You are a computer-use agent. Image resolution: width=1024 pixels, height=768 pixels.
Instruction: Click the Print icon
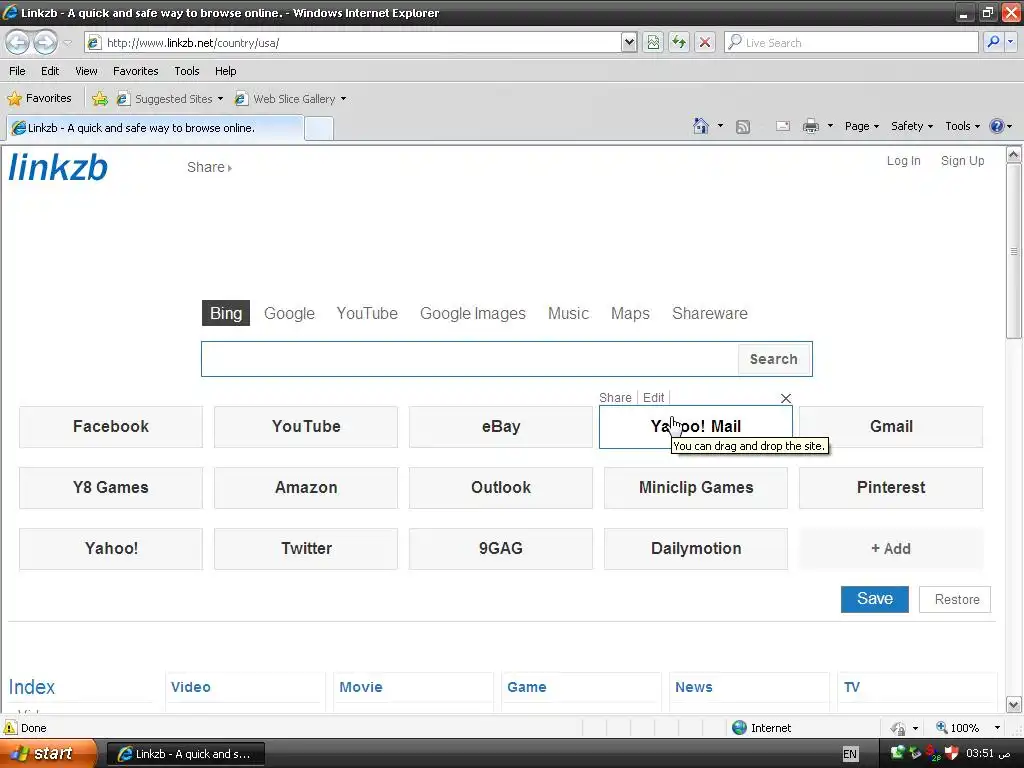click(x=810, y=126)
